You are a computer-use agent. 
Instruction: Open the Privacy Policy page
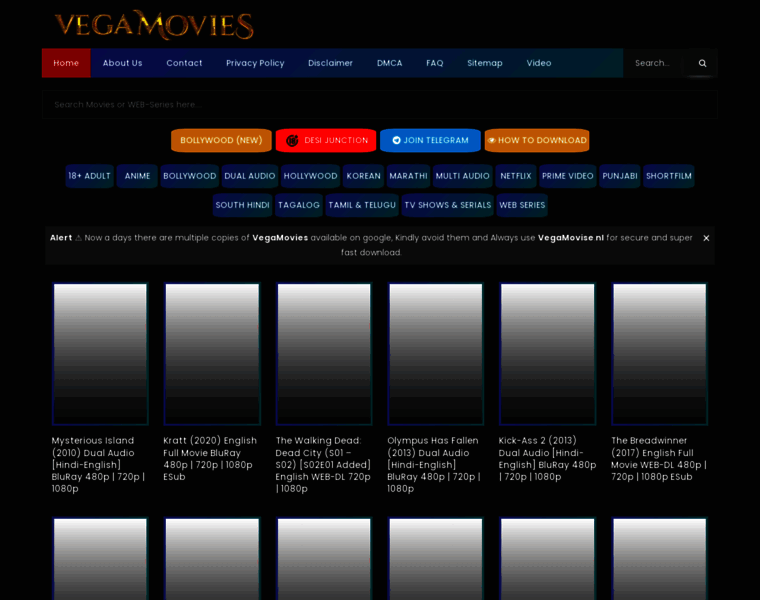coord(255,63)
